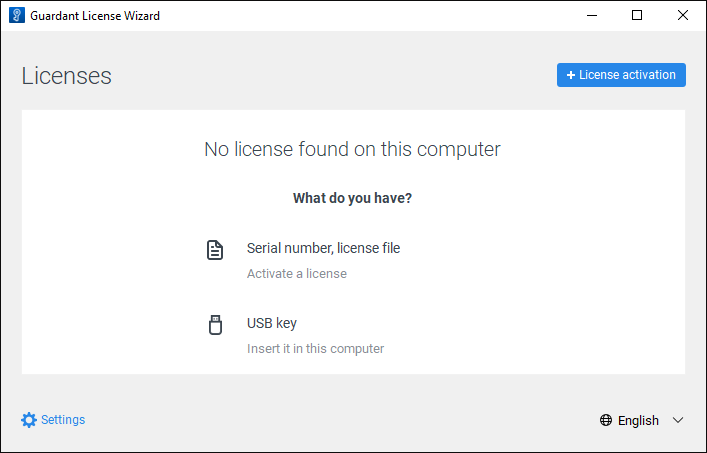The width and height of the screenshot is (707, 453).
Task: Click the License activation button
Action: tap(621, 75)
